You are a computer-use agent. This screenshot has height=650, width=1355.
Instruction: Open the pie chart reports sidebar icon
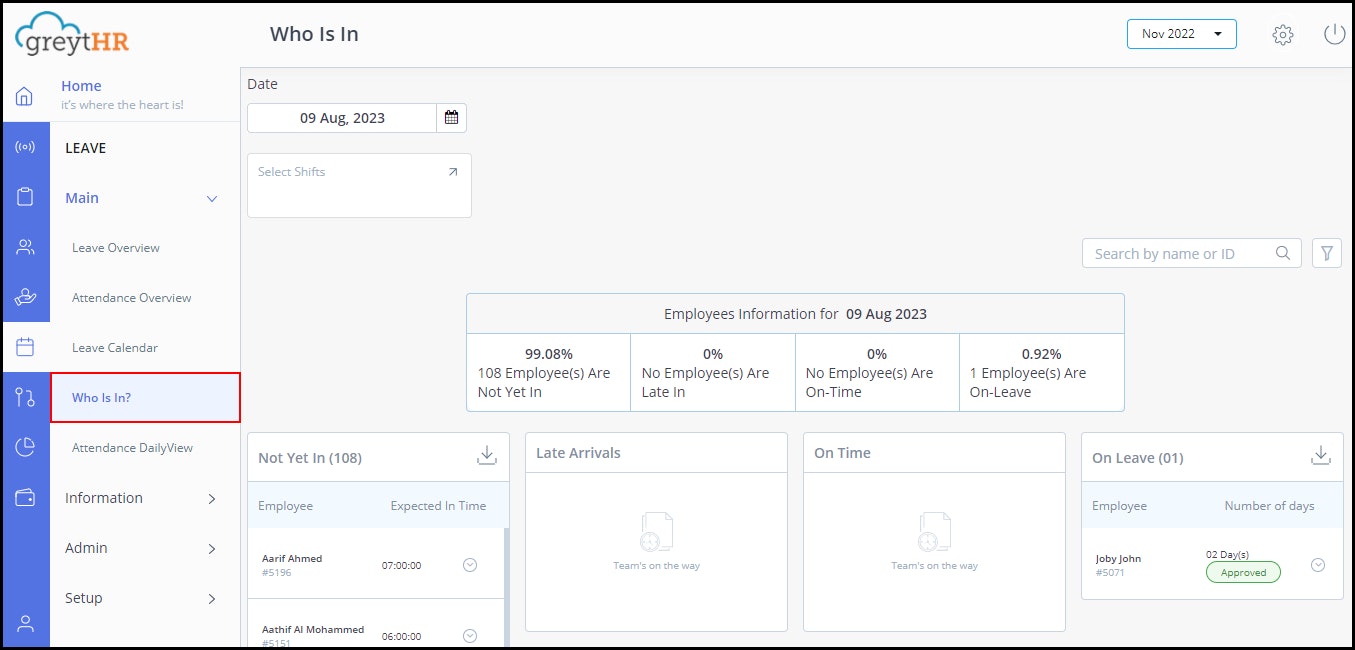(25, 447)
